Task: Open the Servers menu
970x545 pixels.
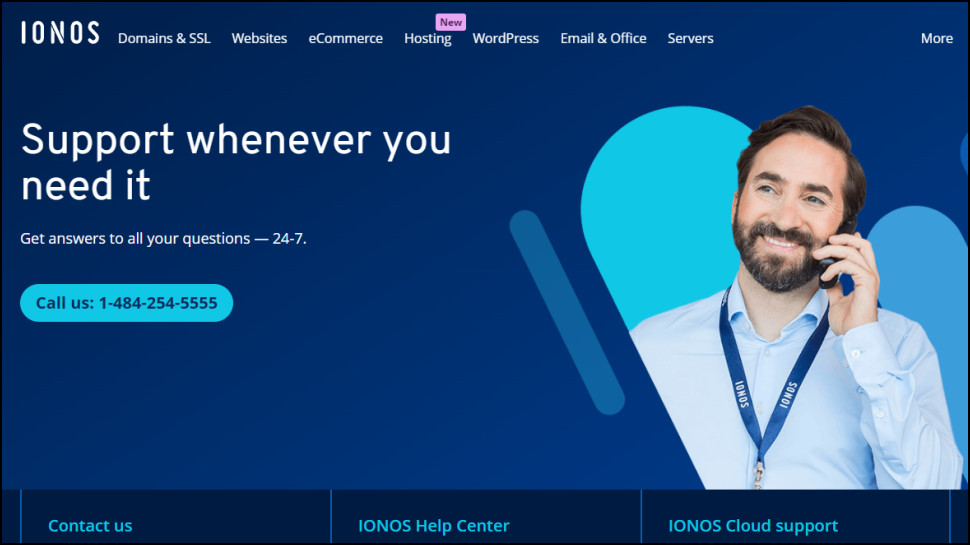Action: click(690, 38)
